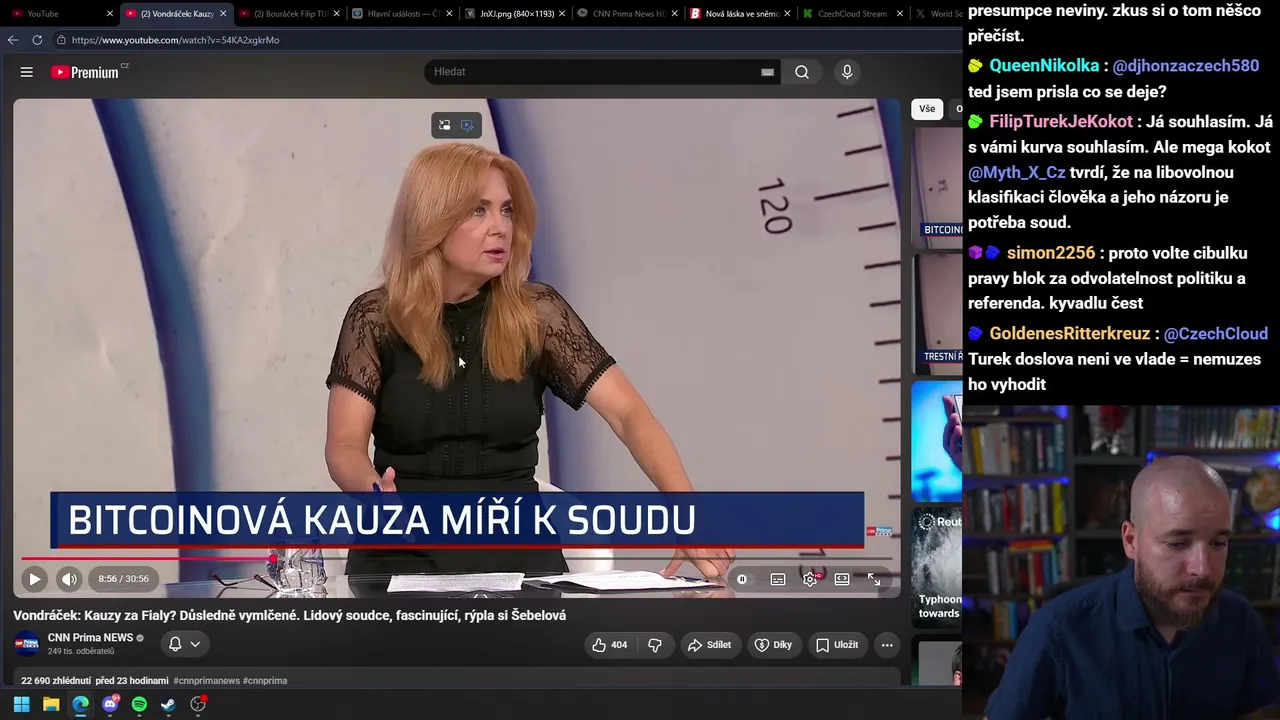Go back with the browser back arrow
The width and height of the screenshot is (1280, 720).
click(13, 40)
